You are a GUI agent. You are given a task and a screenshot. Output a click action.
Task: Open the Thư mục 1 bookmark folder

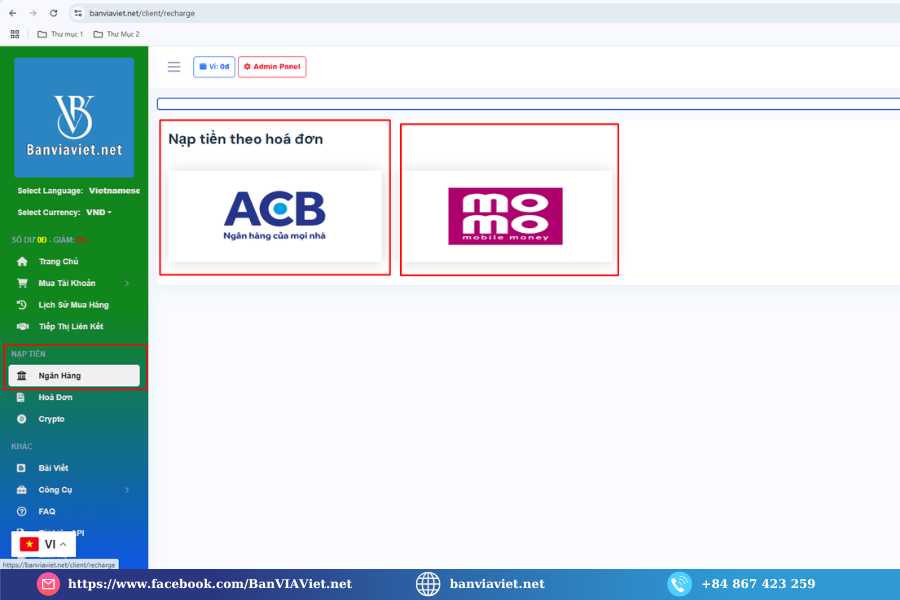point(60,34)
